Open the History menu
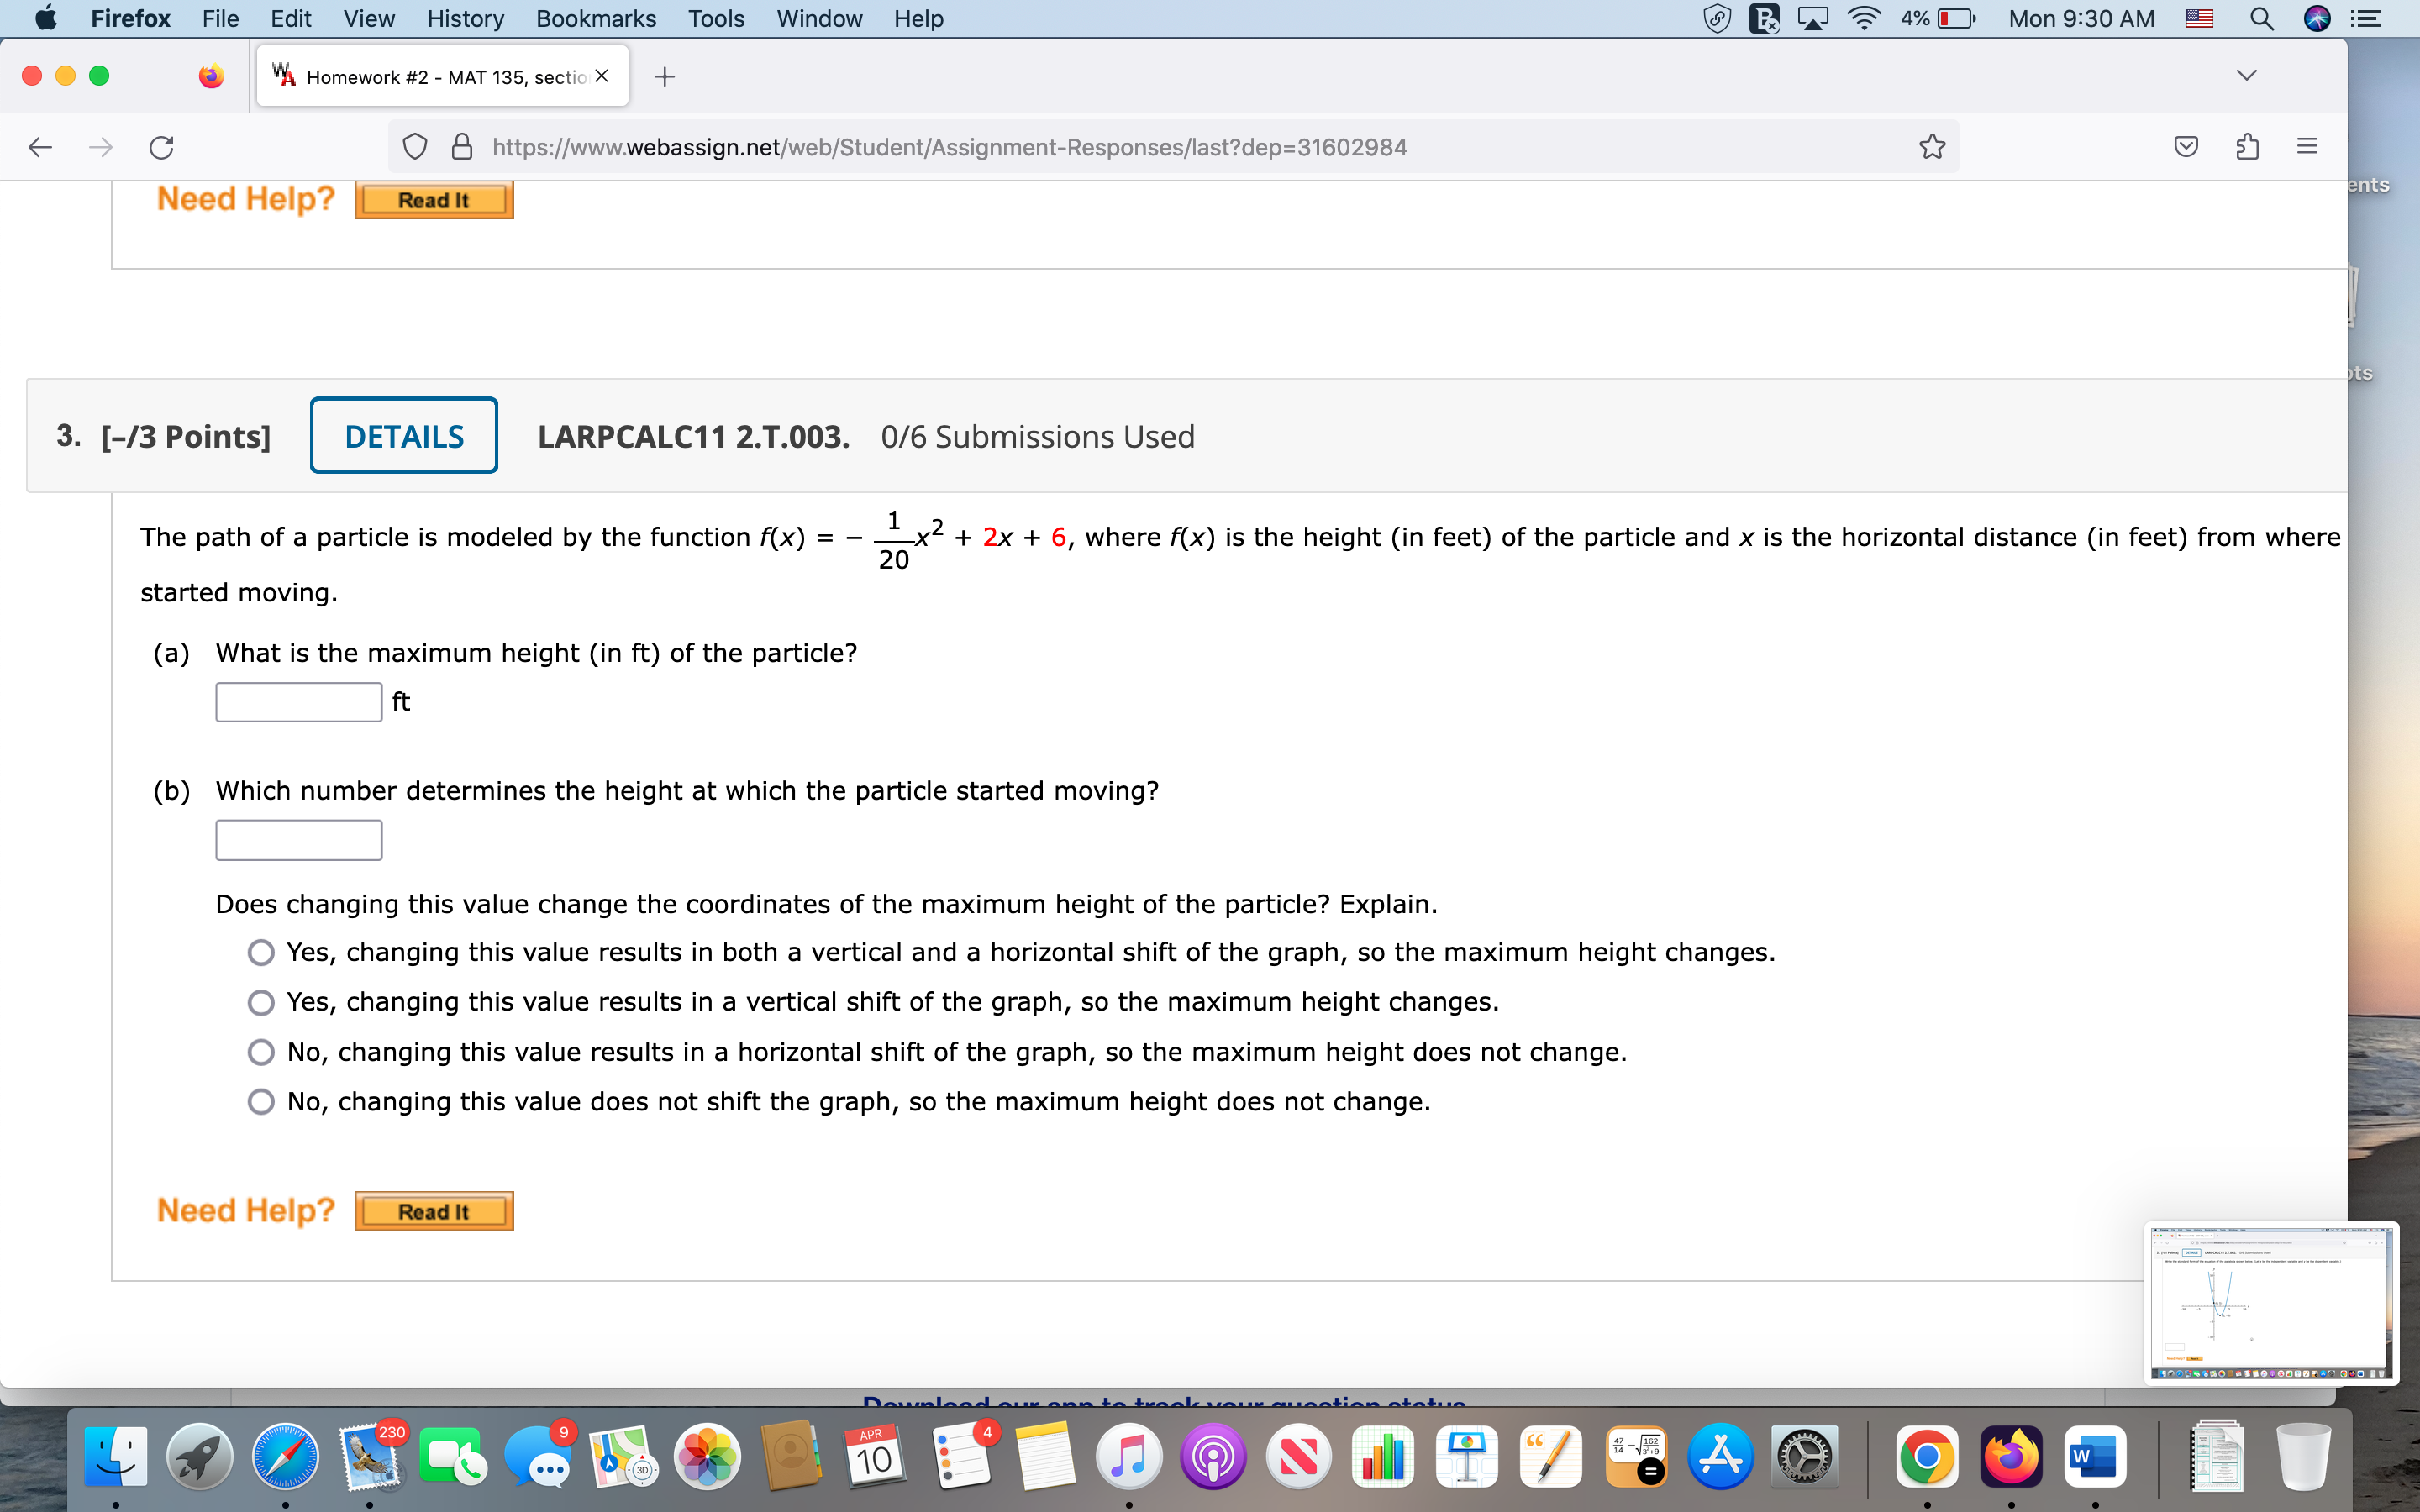Image resolution: width=2420 pixels, height=1512 pixels. click(465, 18)
